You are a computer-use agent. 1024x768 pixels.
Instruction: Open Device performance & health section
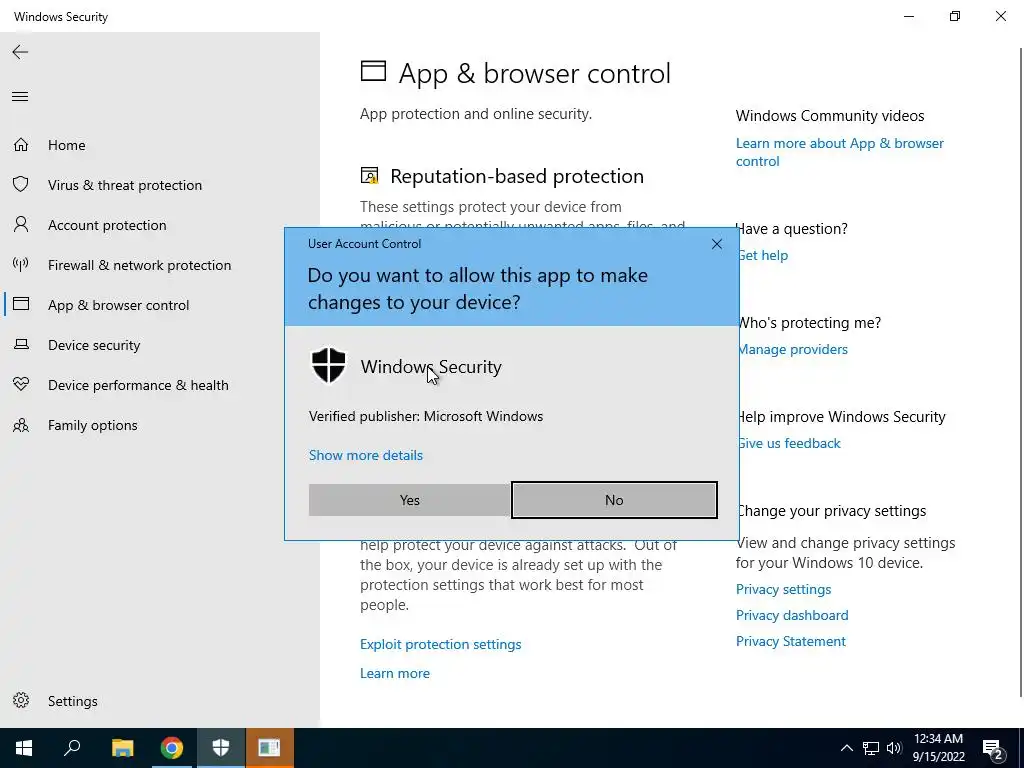[138, 385]
